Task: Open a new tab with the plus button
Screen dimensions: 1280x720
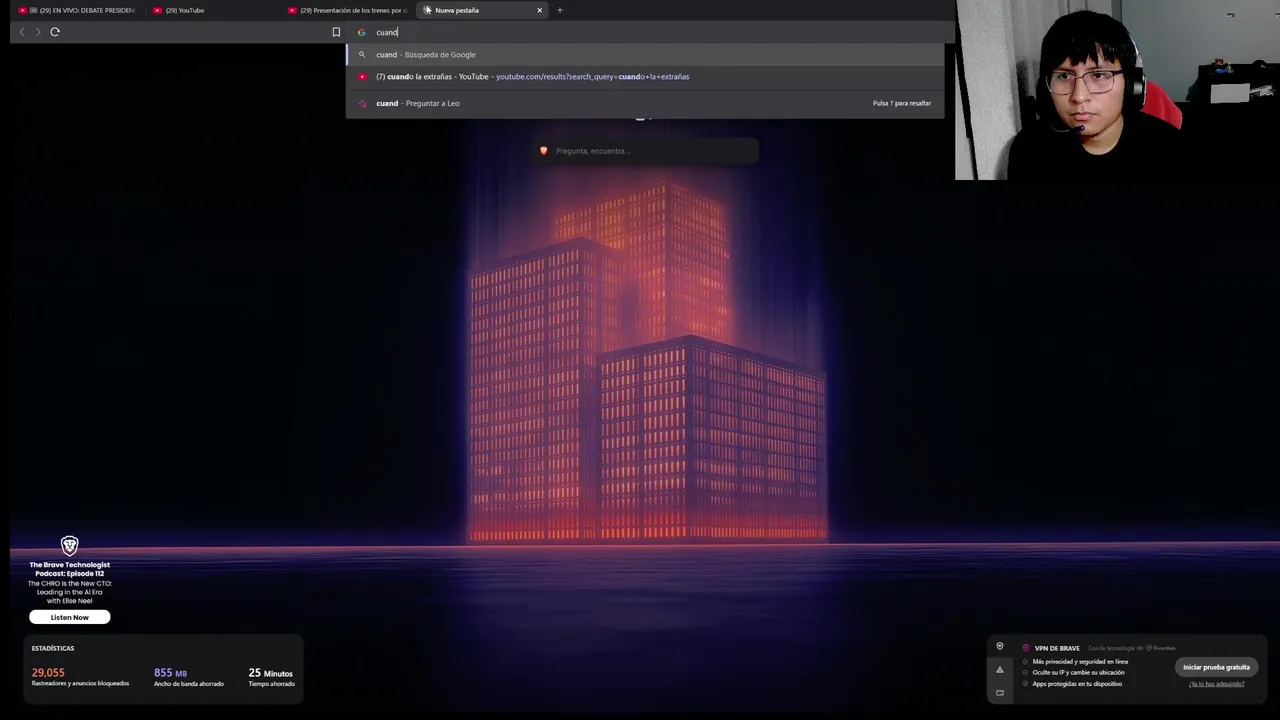Action: click(x=560, y=10)
